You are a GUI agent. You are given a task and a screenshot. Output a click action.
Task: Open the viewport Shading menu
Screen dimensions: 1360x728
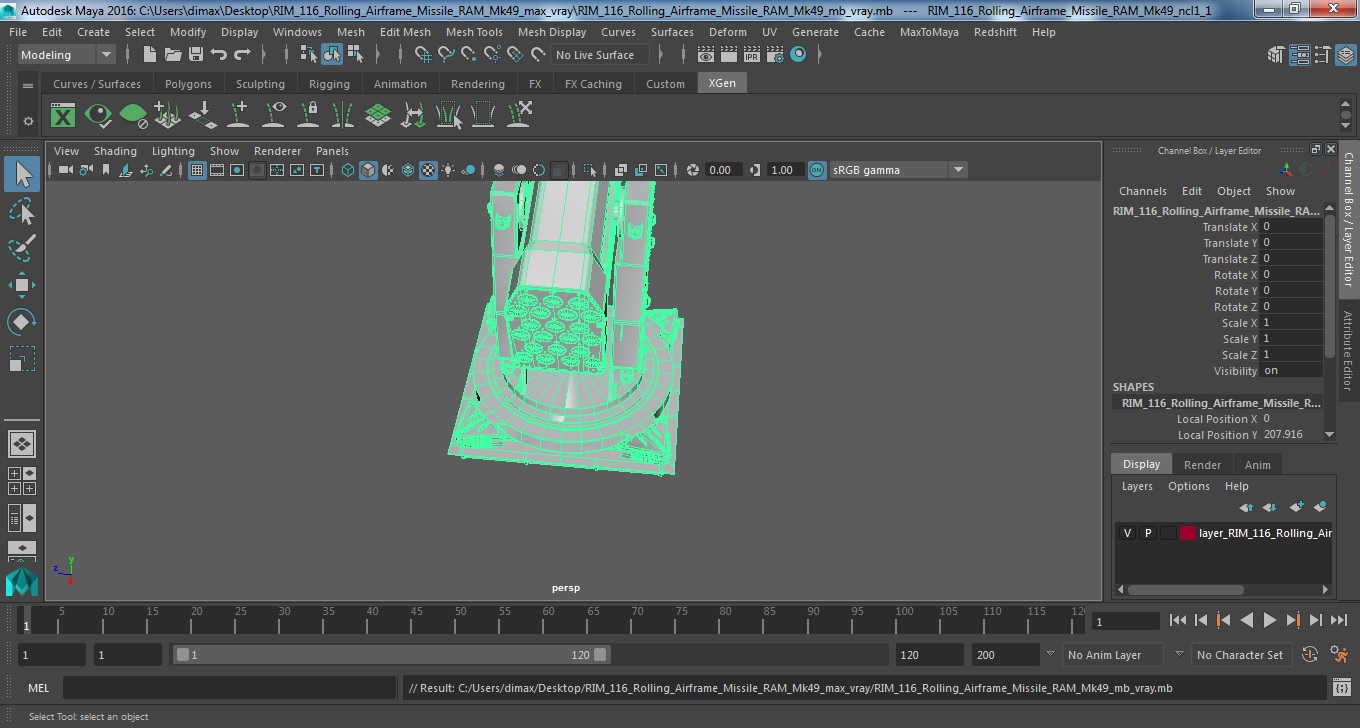pos(115,151)
